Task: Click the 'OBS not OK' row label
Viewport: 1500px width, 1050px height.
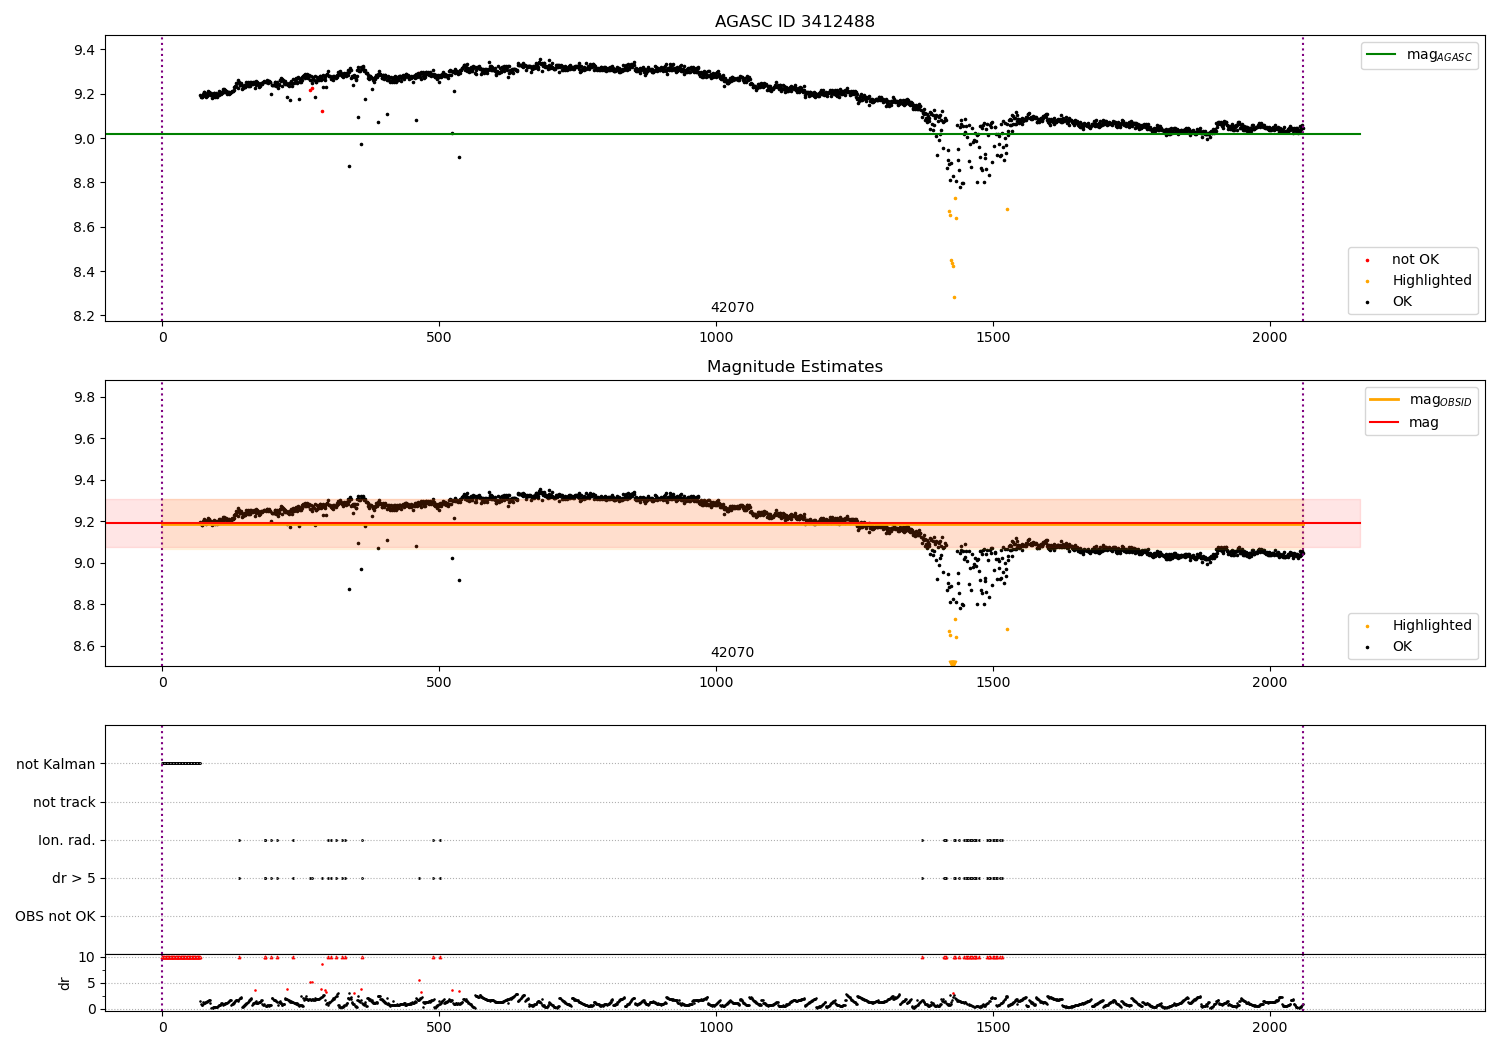Action: (55, 917)
